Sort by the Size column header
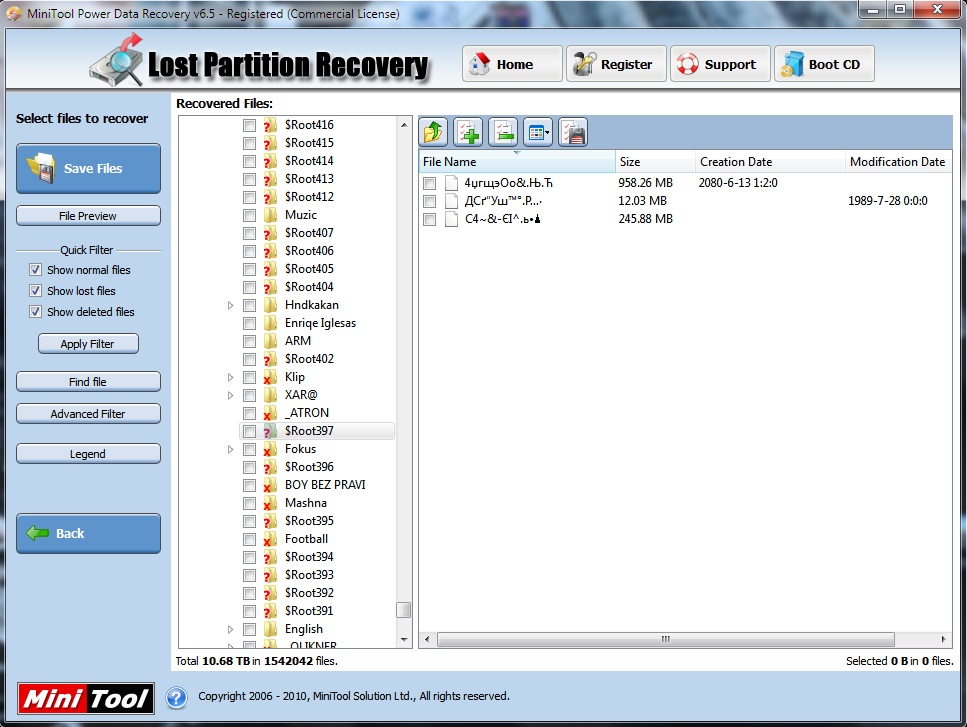 [655, 162]
